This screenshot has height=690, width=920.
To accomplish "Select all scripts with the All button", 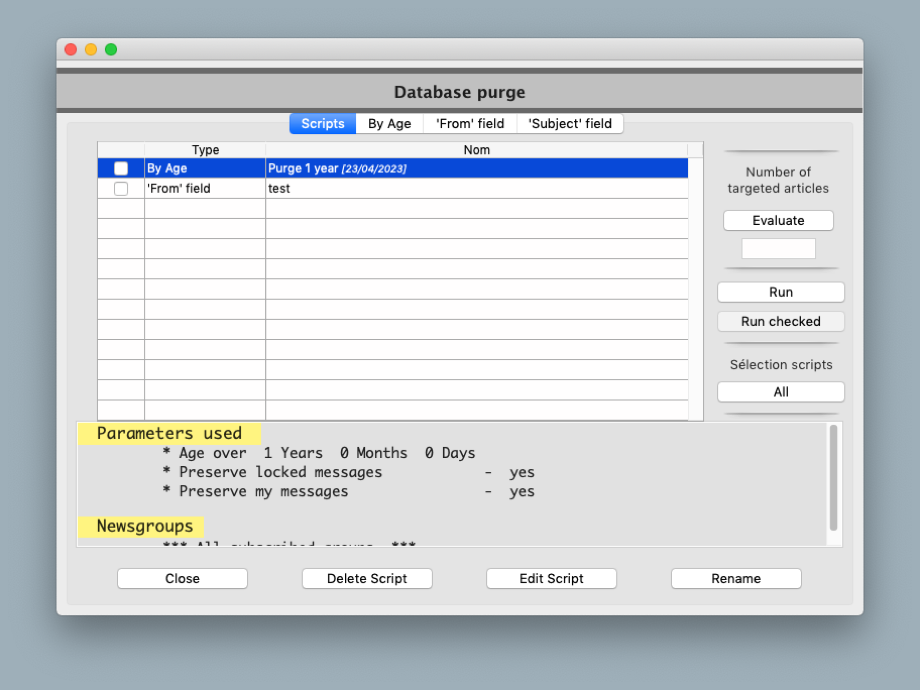I will click(x=780, y=392).
